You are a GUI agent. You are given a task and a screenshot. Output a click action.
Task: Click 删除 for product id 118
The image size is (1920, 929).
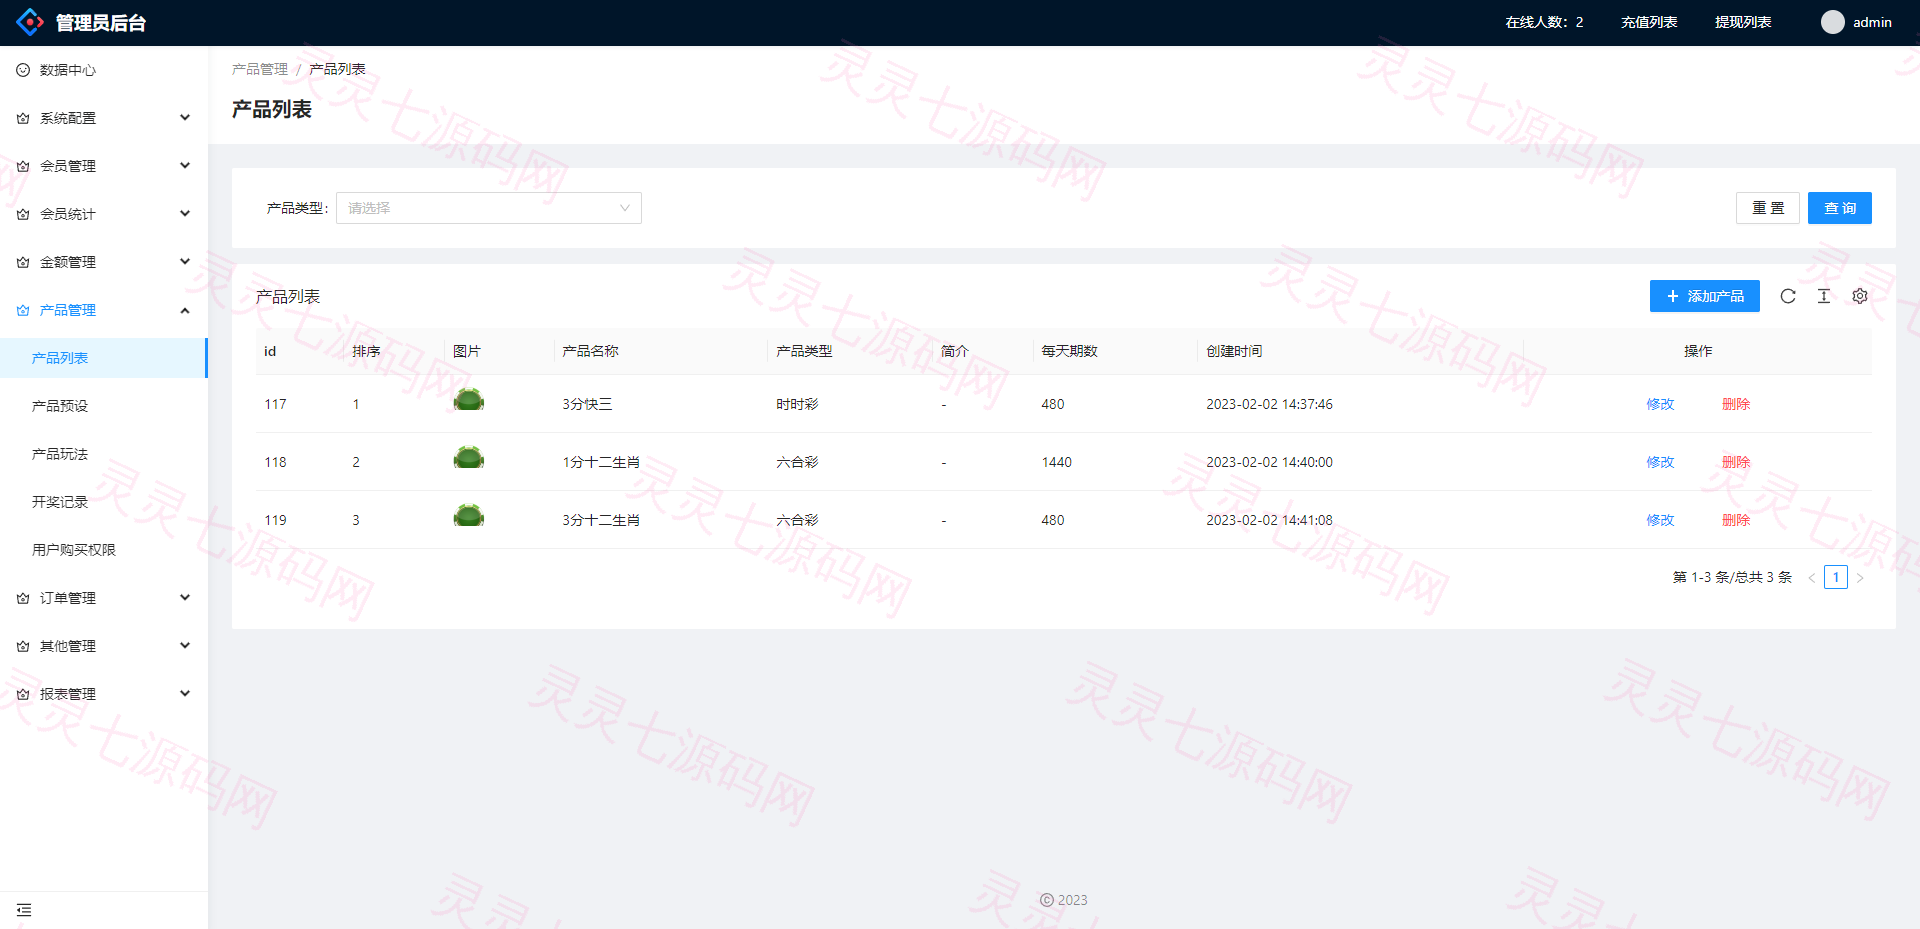point(1736,462)
